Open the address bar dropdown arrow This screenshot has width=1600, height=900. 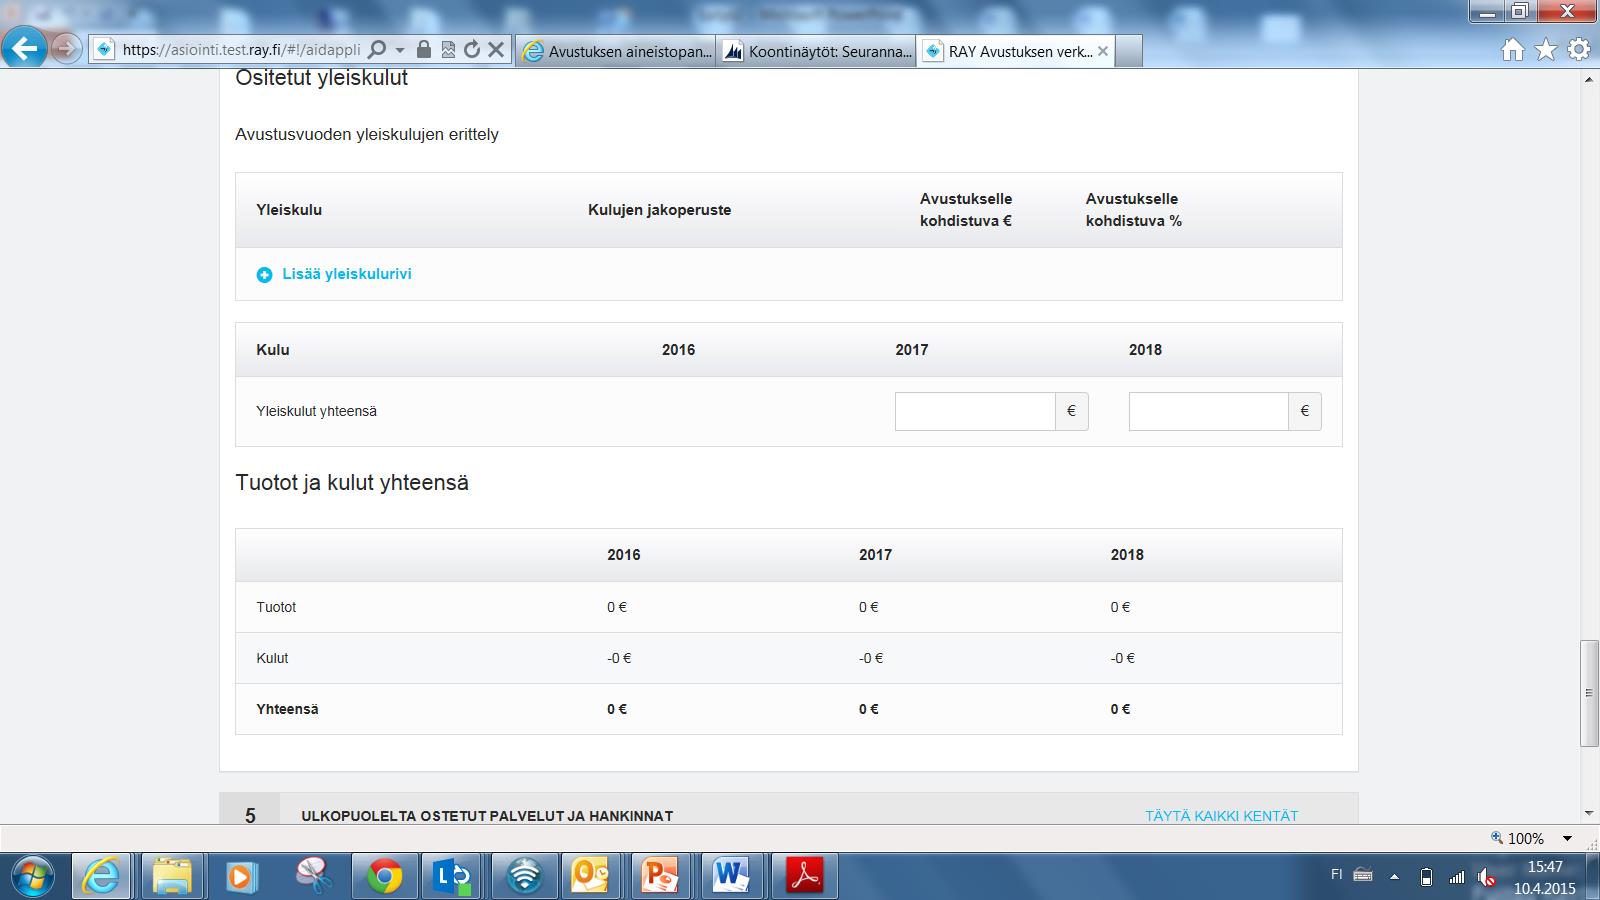click(400, 49)
